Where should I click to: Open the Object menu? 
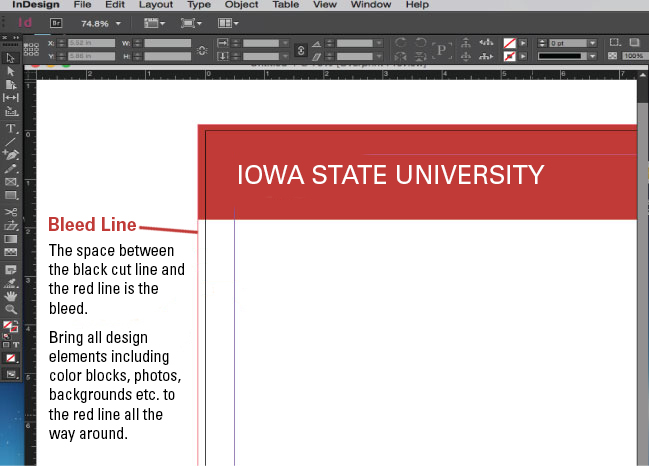pyautogui.click(x=241, y=5)
